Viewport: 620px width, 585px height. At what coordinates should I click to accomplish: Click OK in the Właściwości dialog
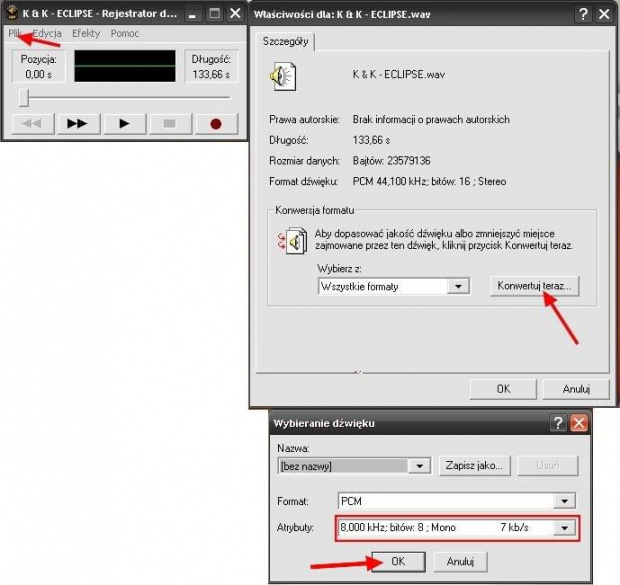click(x=503, y=389)
